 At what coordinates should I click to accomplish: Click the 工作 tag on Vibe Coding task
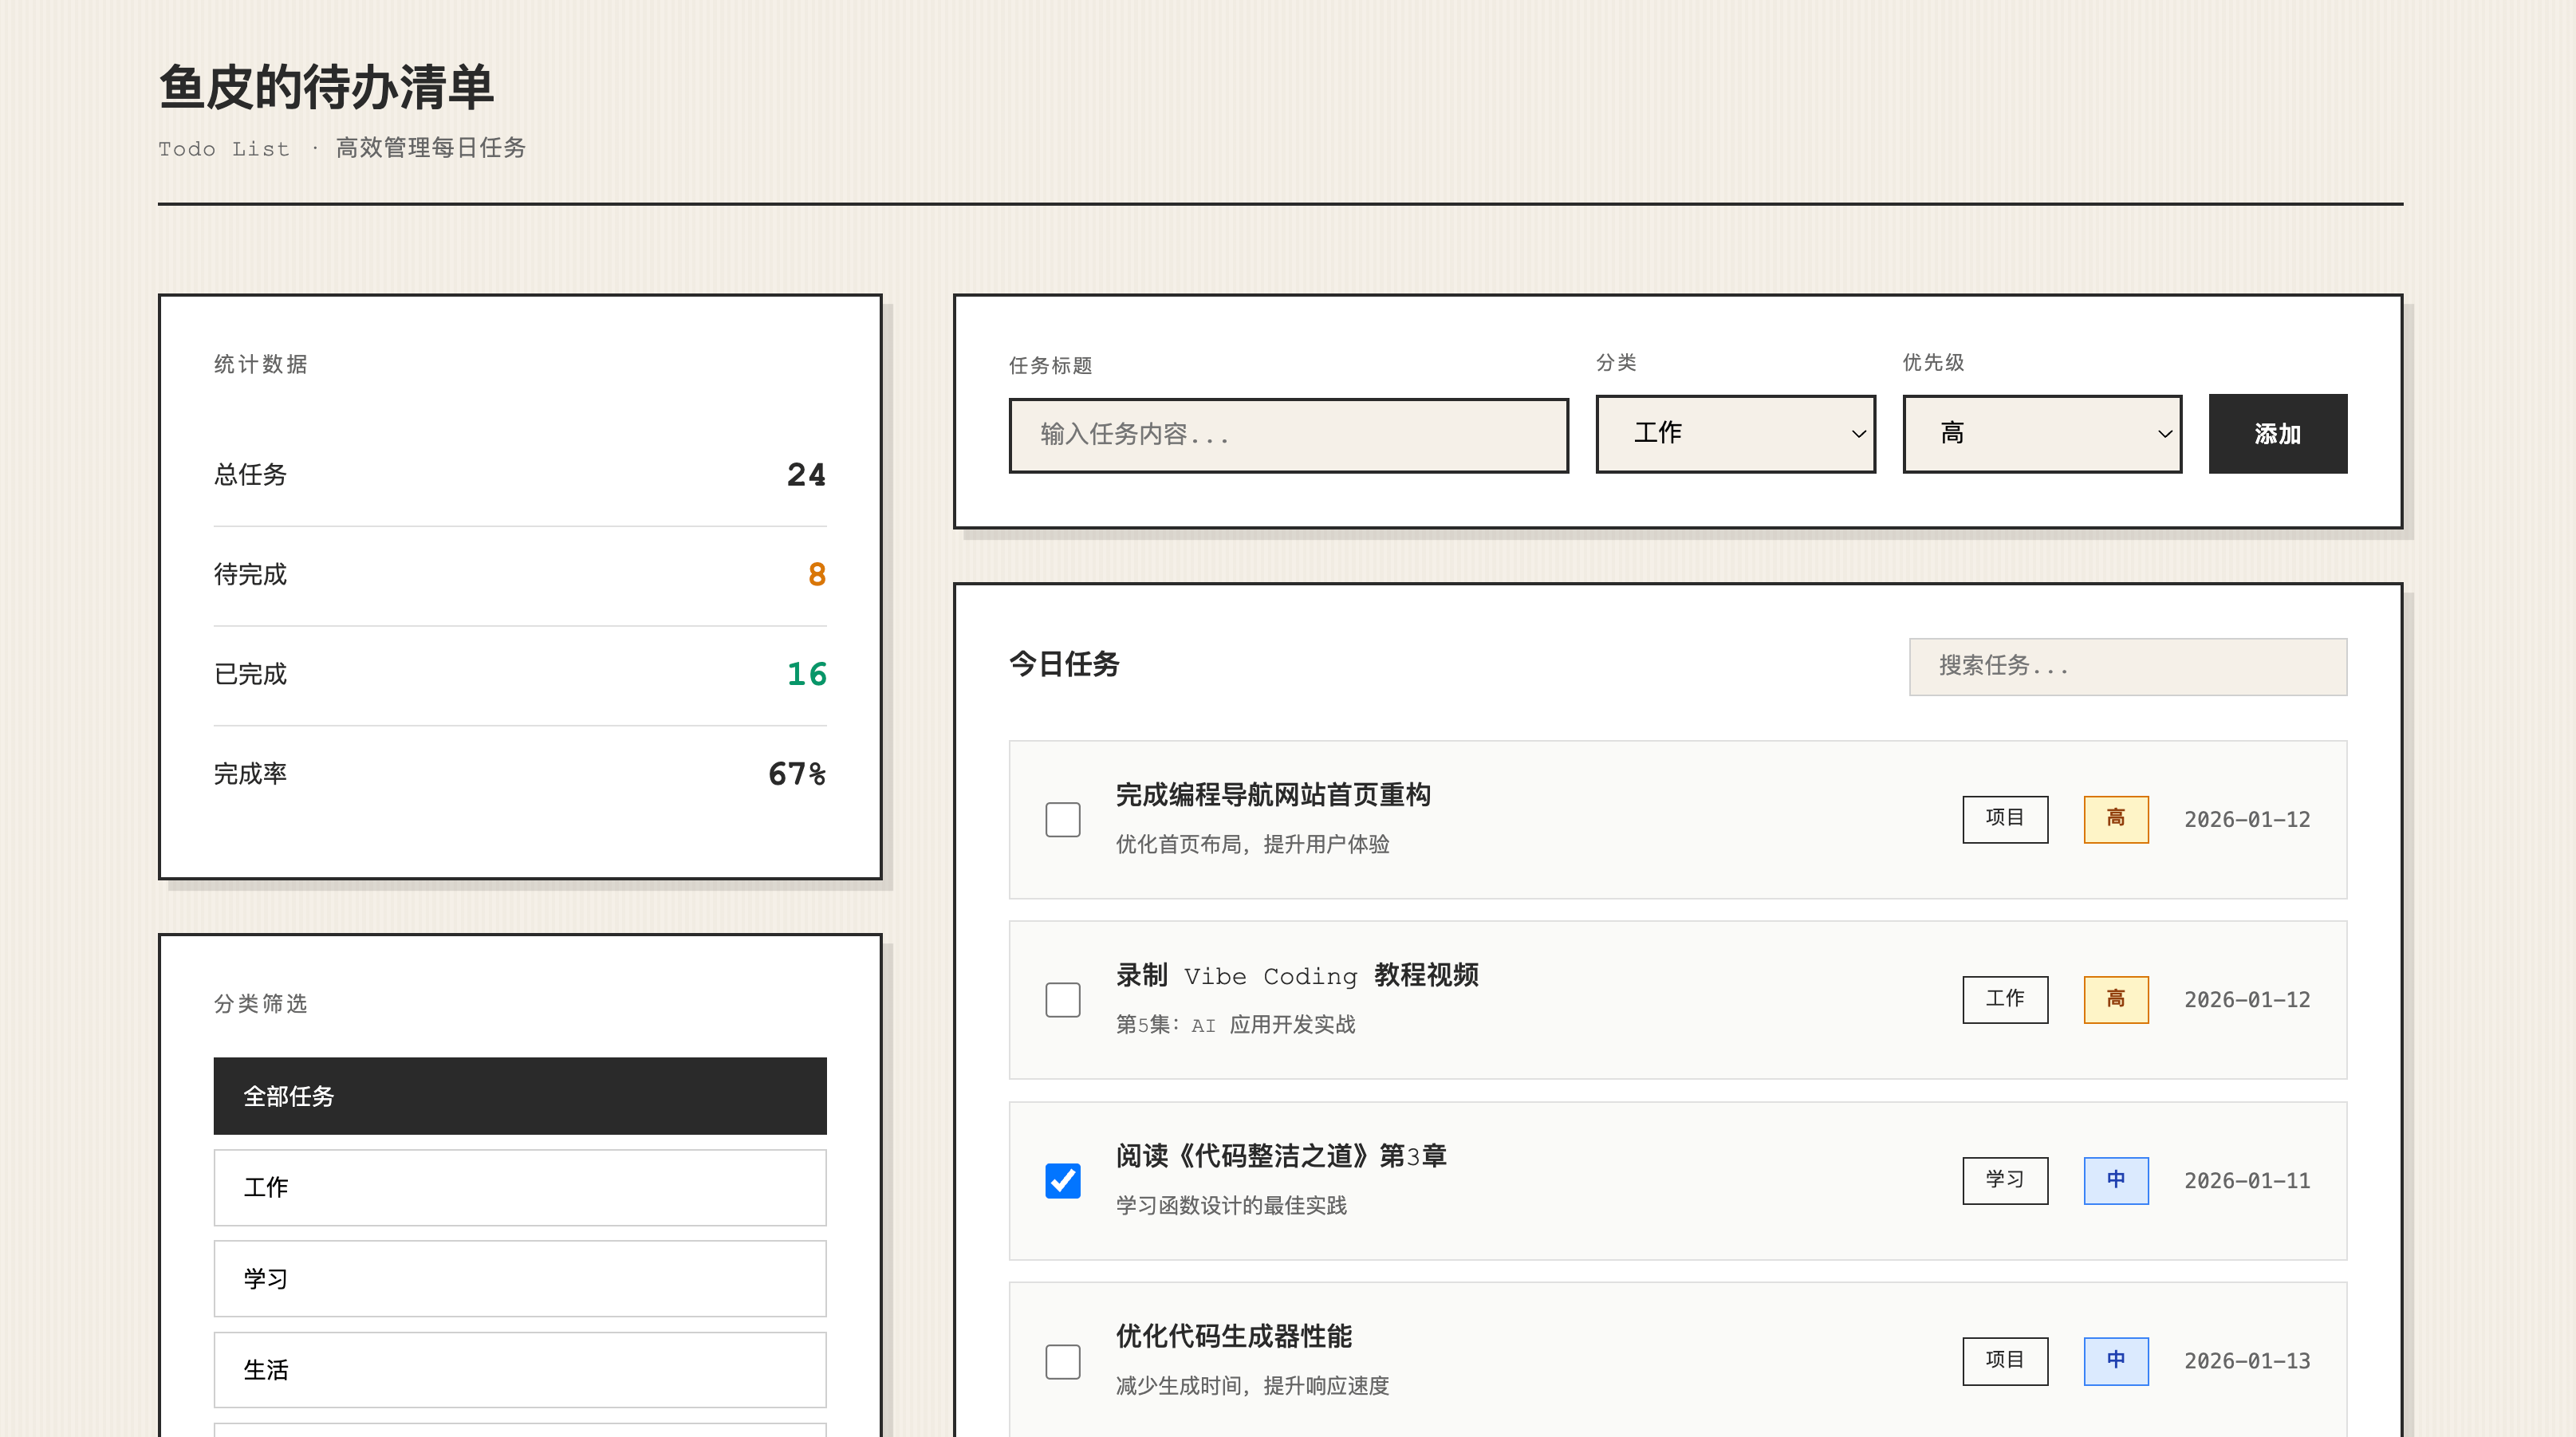tap(2004, 999)
